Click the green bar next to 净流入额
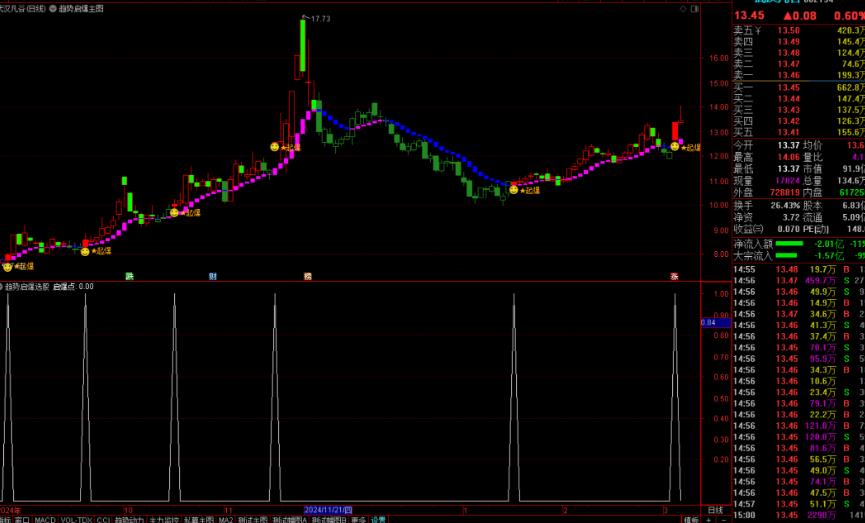The width and height of the screenshot is (865, 523). pos(789,243)
